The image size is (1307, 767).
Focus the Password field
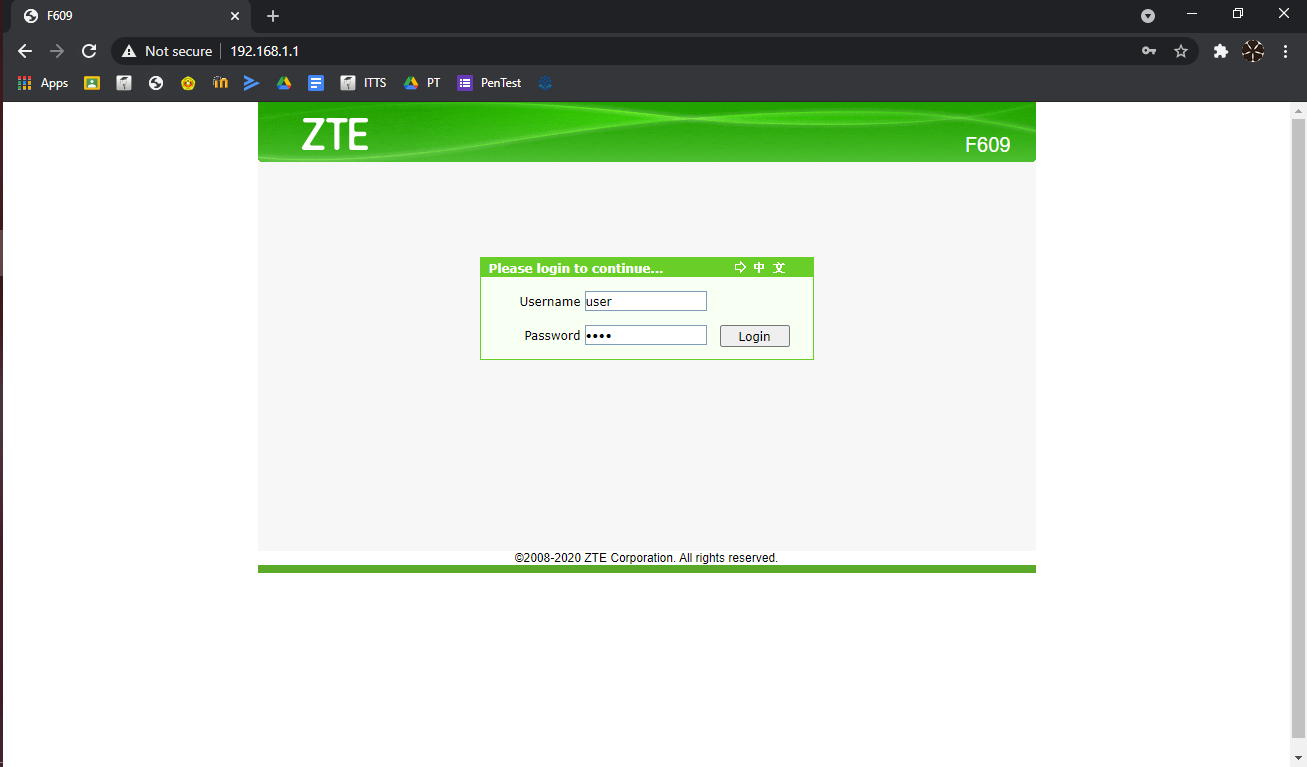tap(646, 335)
